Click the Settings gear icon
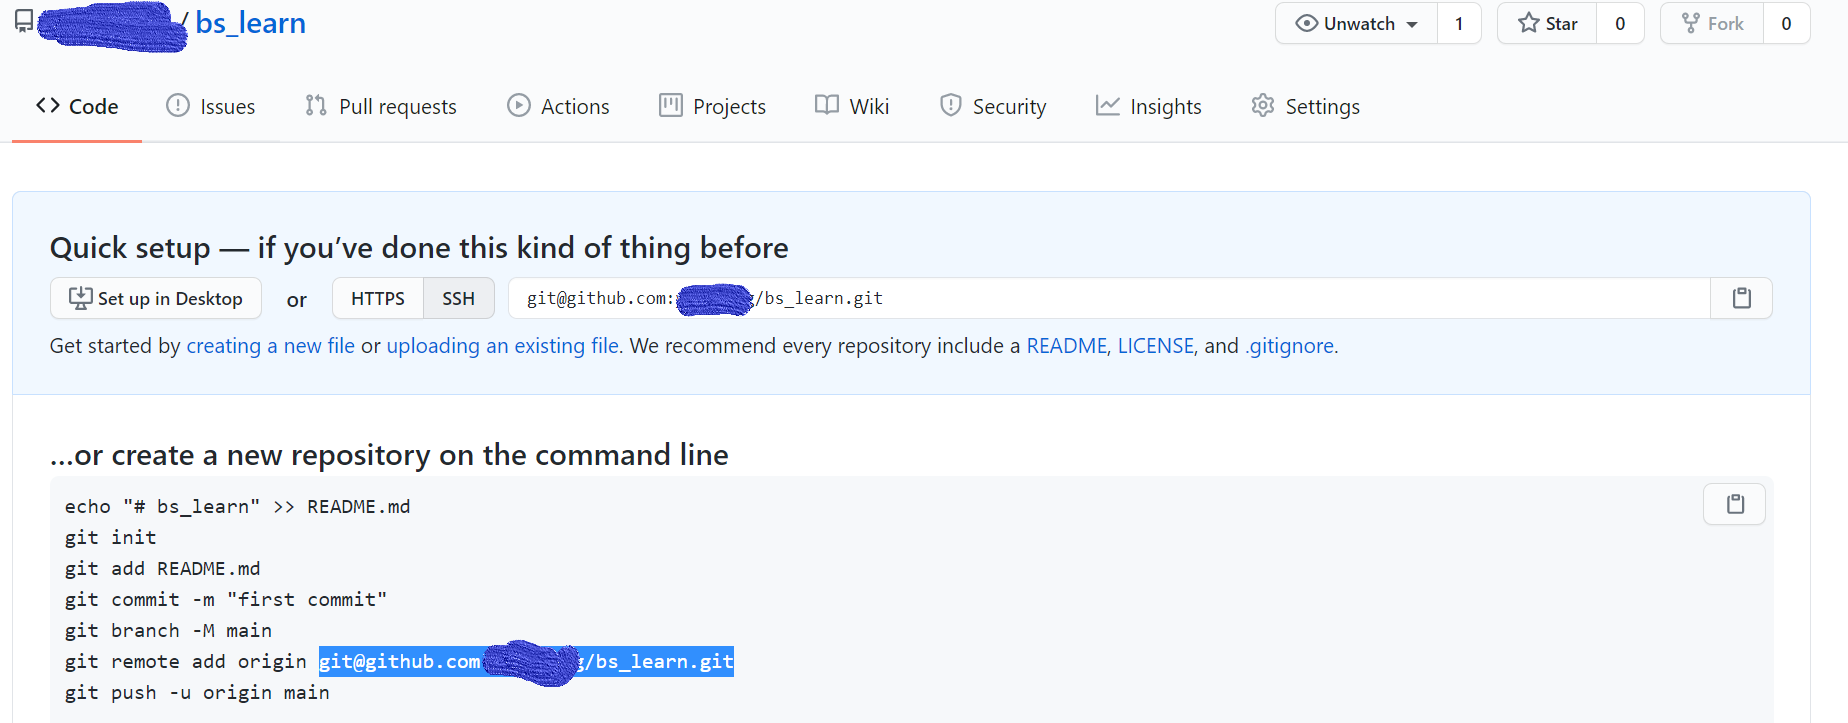The height and width of the screenshot is (723, 1848). [1263, 105]
